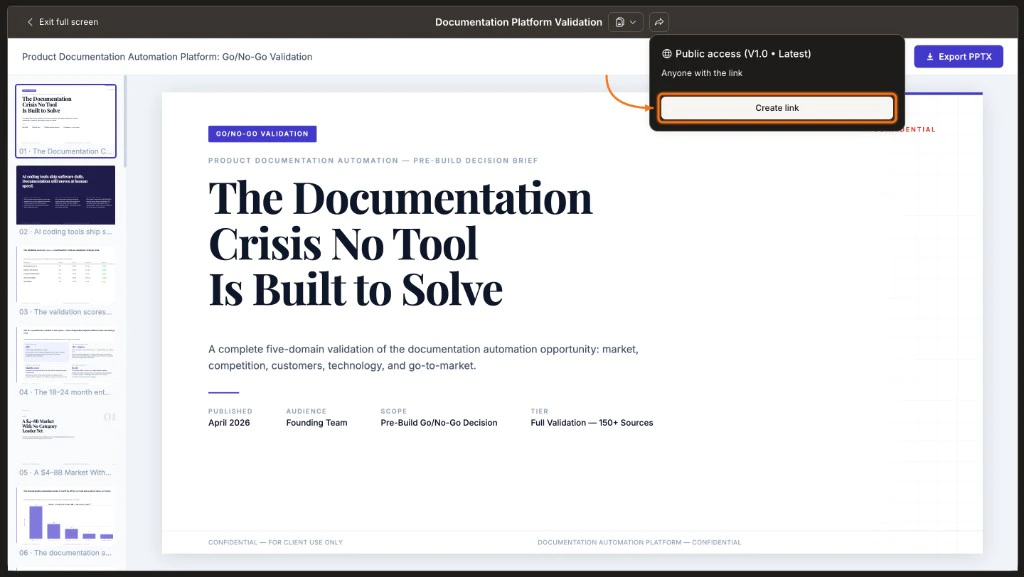1024x577 pixels.
Task: Expand the version dropdown chevron in the header
Action: (632, 21)
